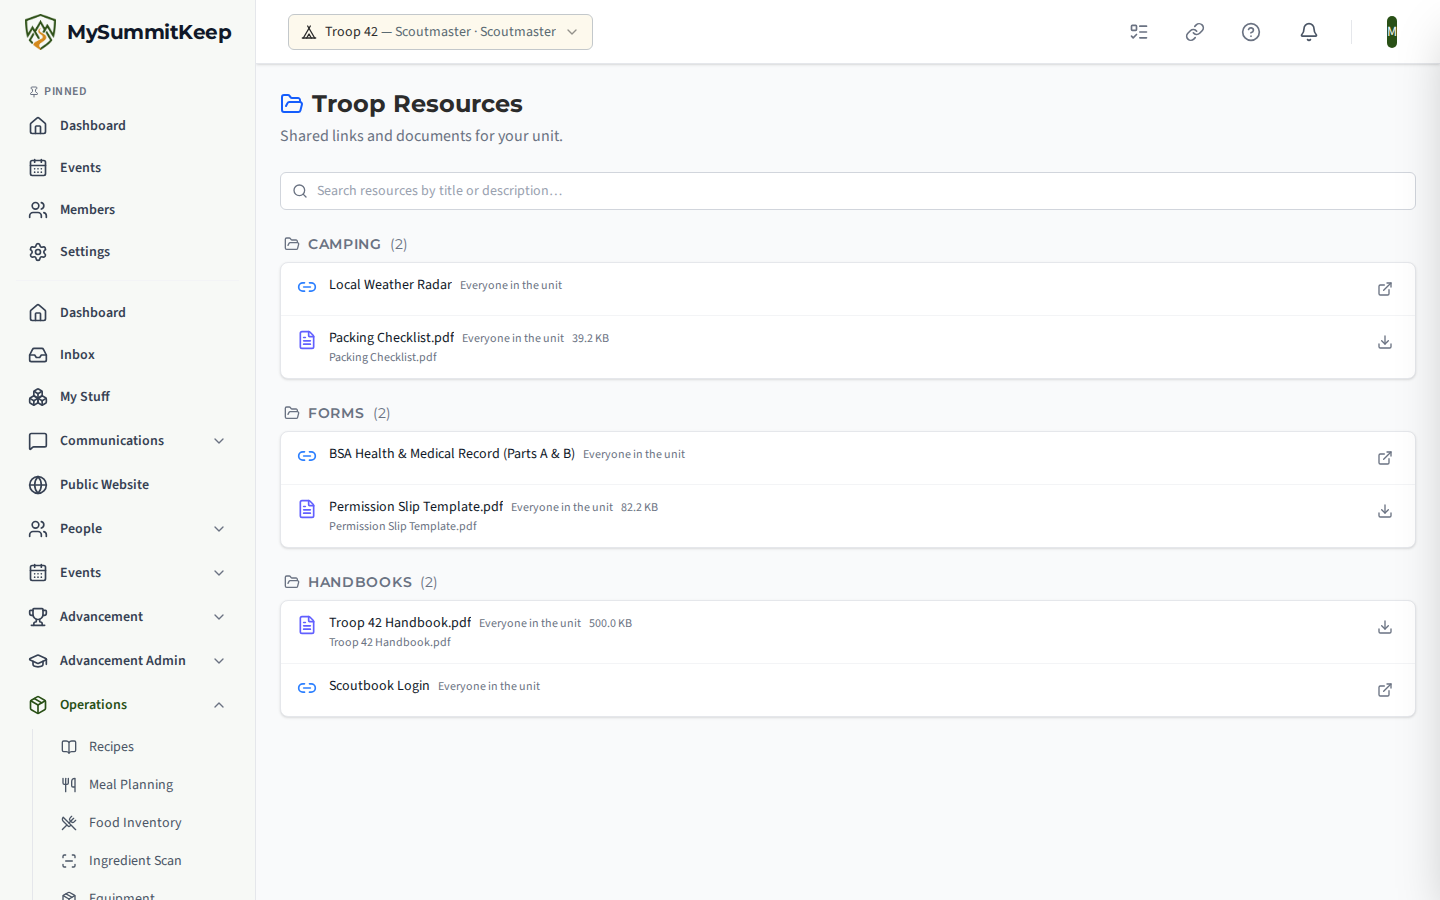Open Meal Planning under Operations

point(144,785)
